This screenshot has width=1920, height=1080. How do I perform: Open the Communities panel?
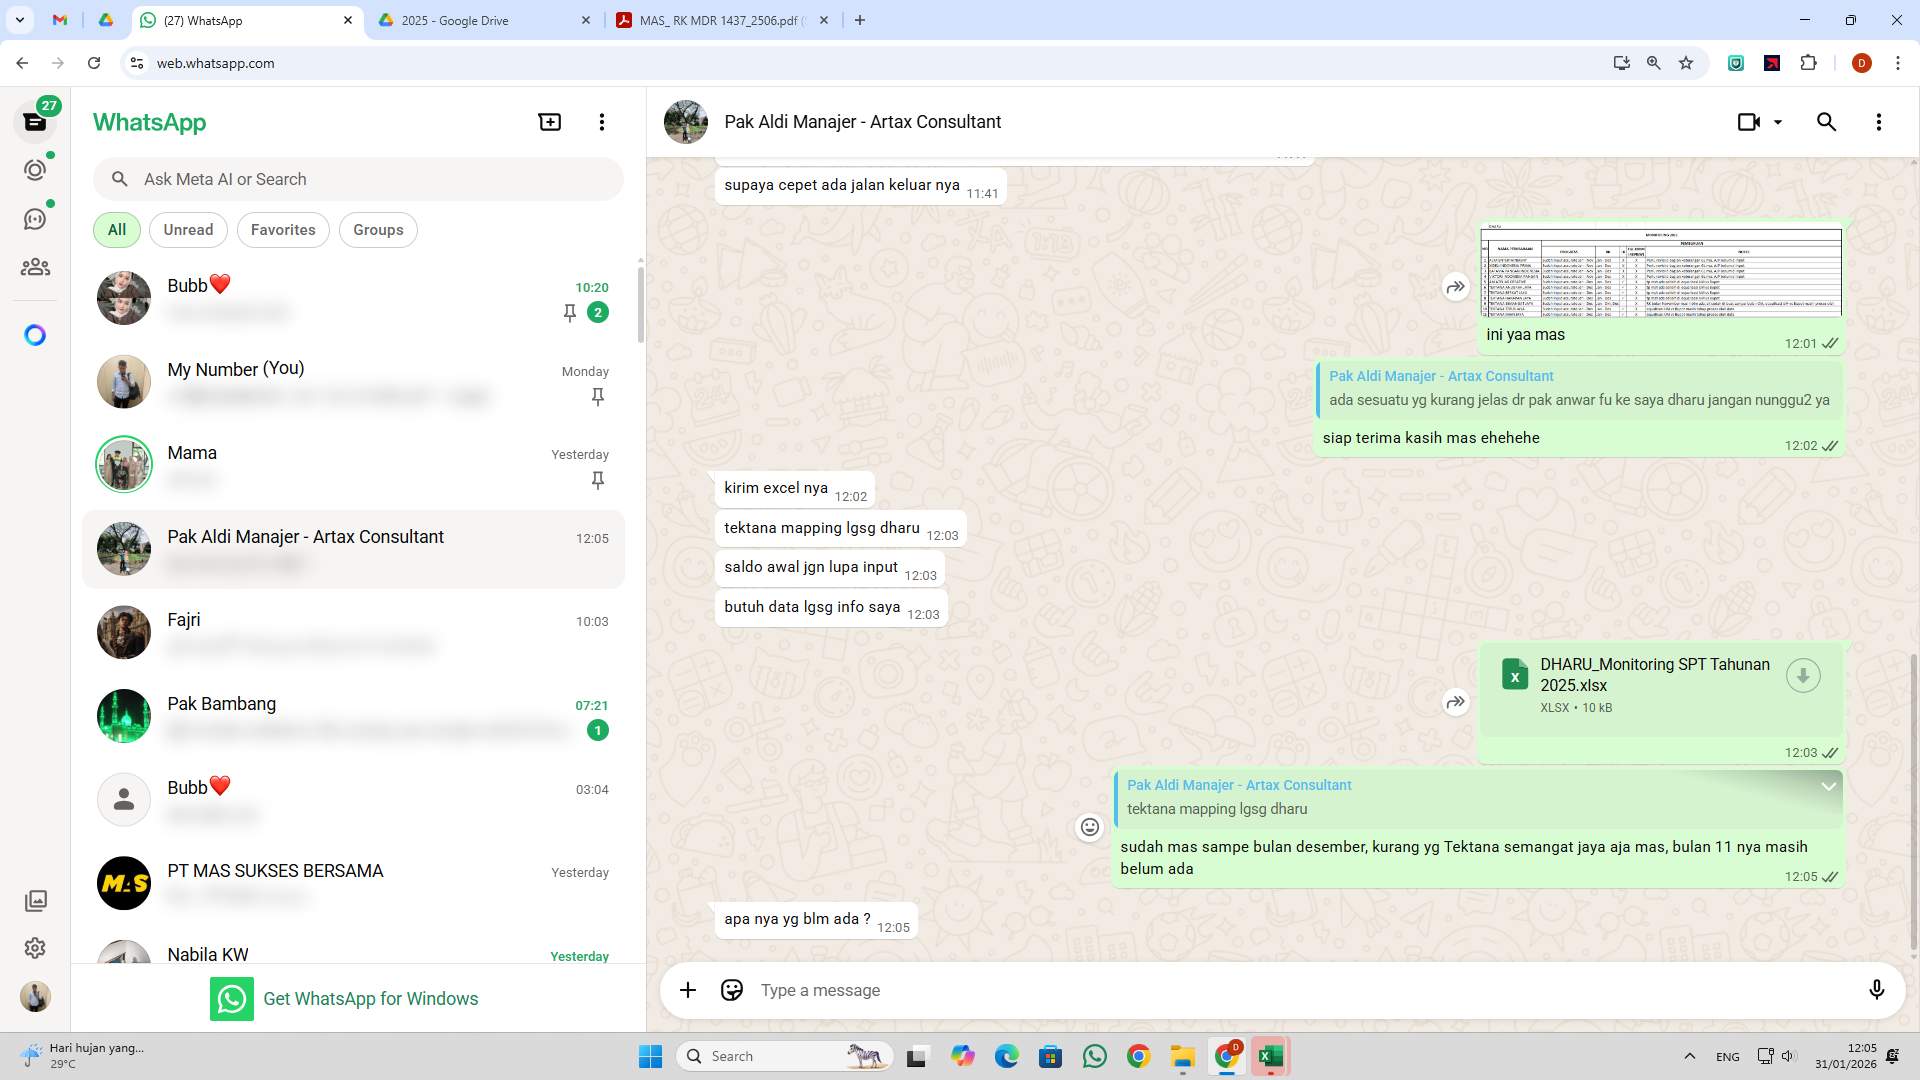[35, 267]
